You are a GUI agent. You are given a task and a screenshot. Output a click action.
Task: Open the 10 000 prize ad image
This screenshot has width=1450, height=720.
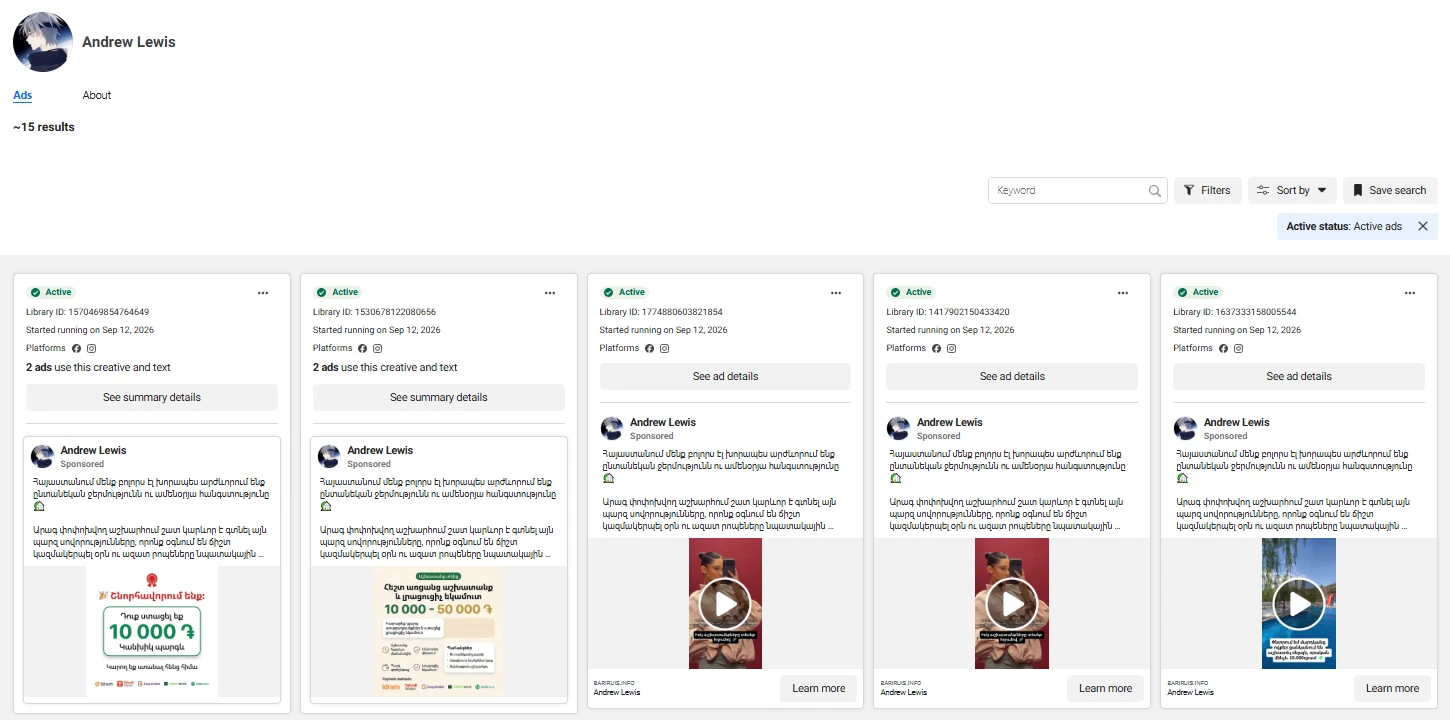point(152,631)
